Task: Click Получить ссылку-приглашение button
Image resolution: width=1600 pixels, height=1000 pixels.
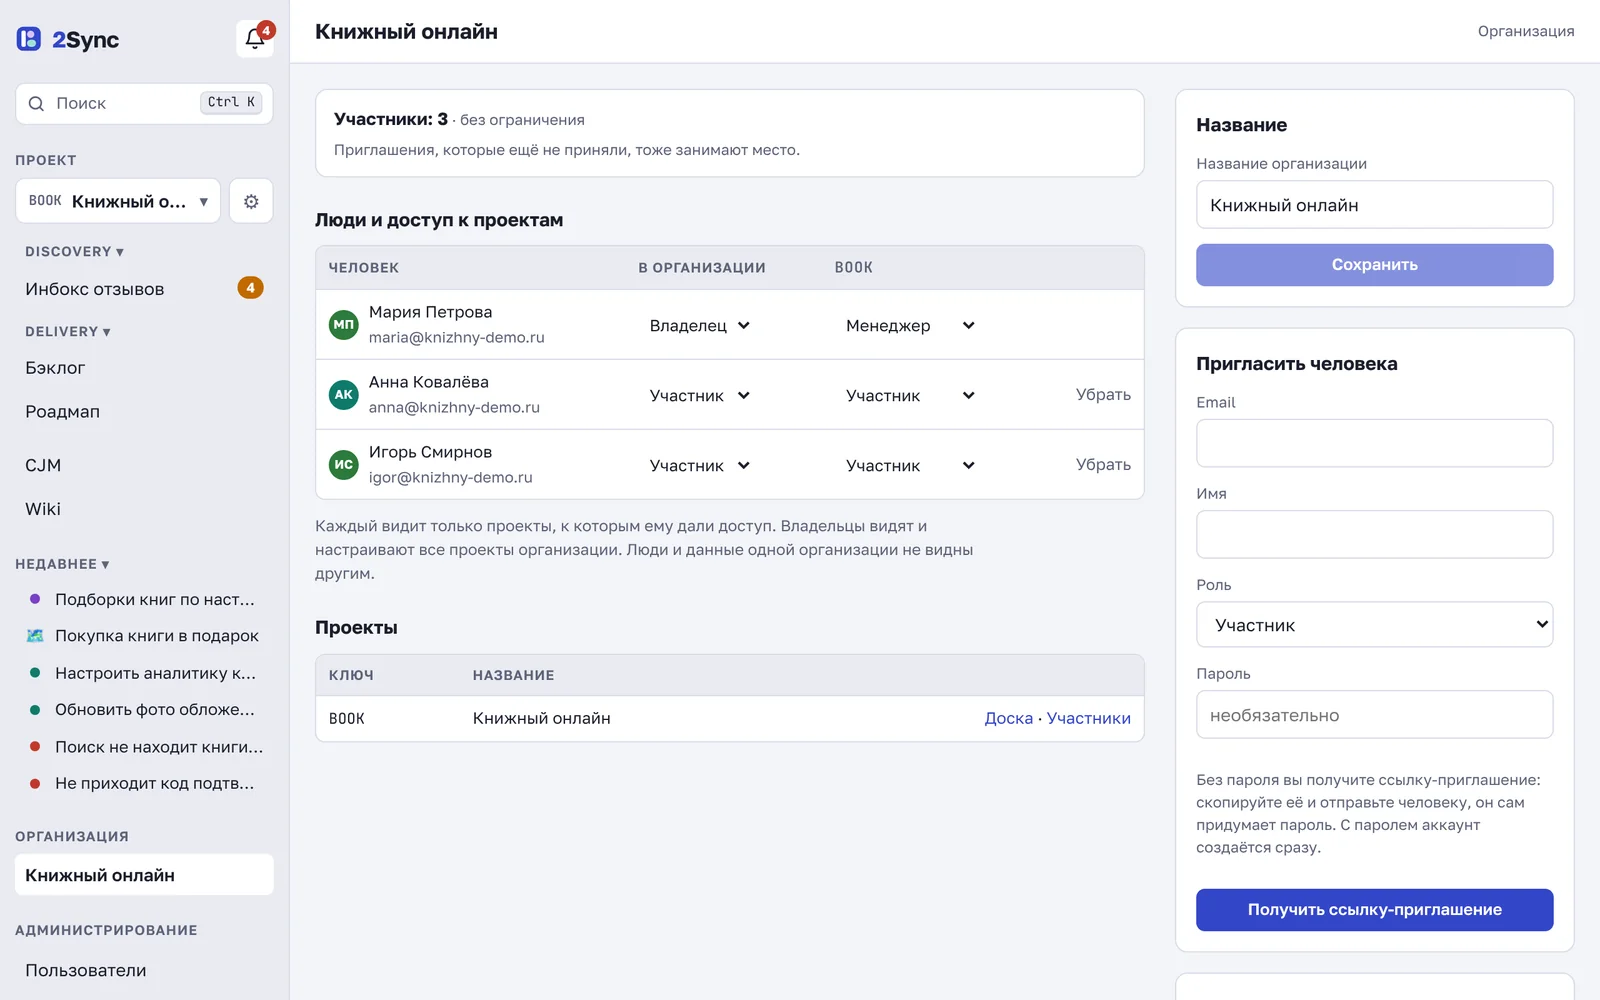Action: 1374,910
